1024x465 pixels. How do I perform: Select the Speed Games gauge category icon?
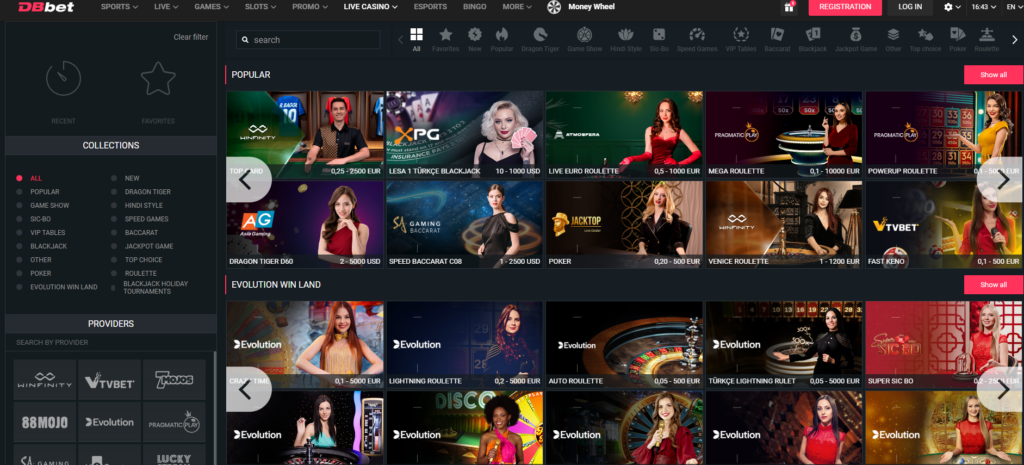(x=697, y=35)
